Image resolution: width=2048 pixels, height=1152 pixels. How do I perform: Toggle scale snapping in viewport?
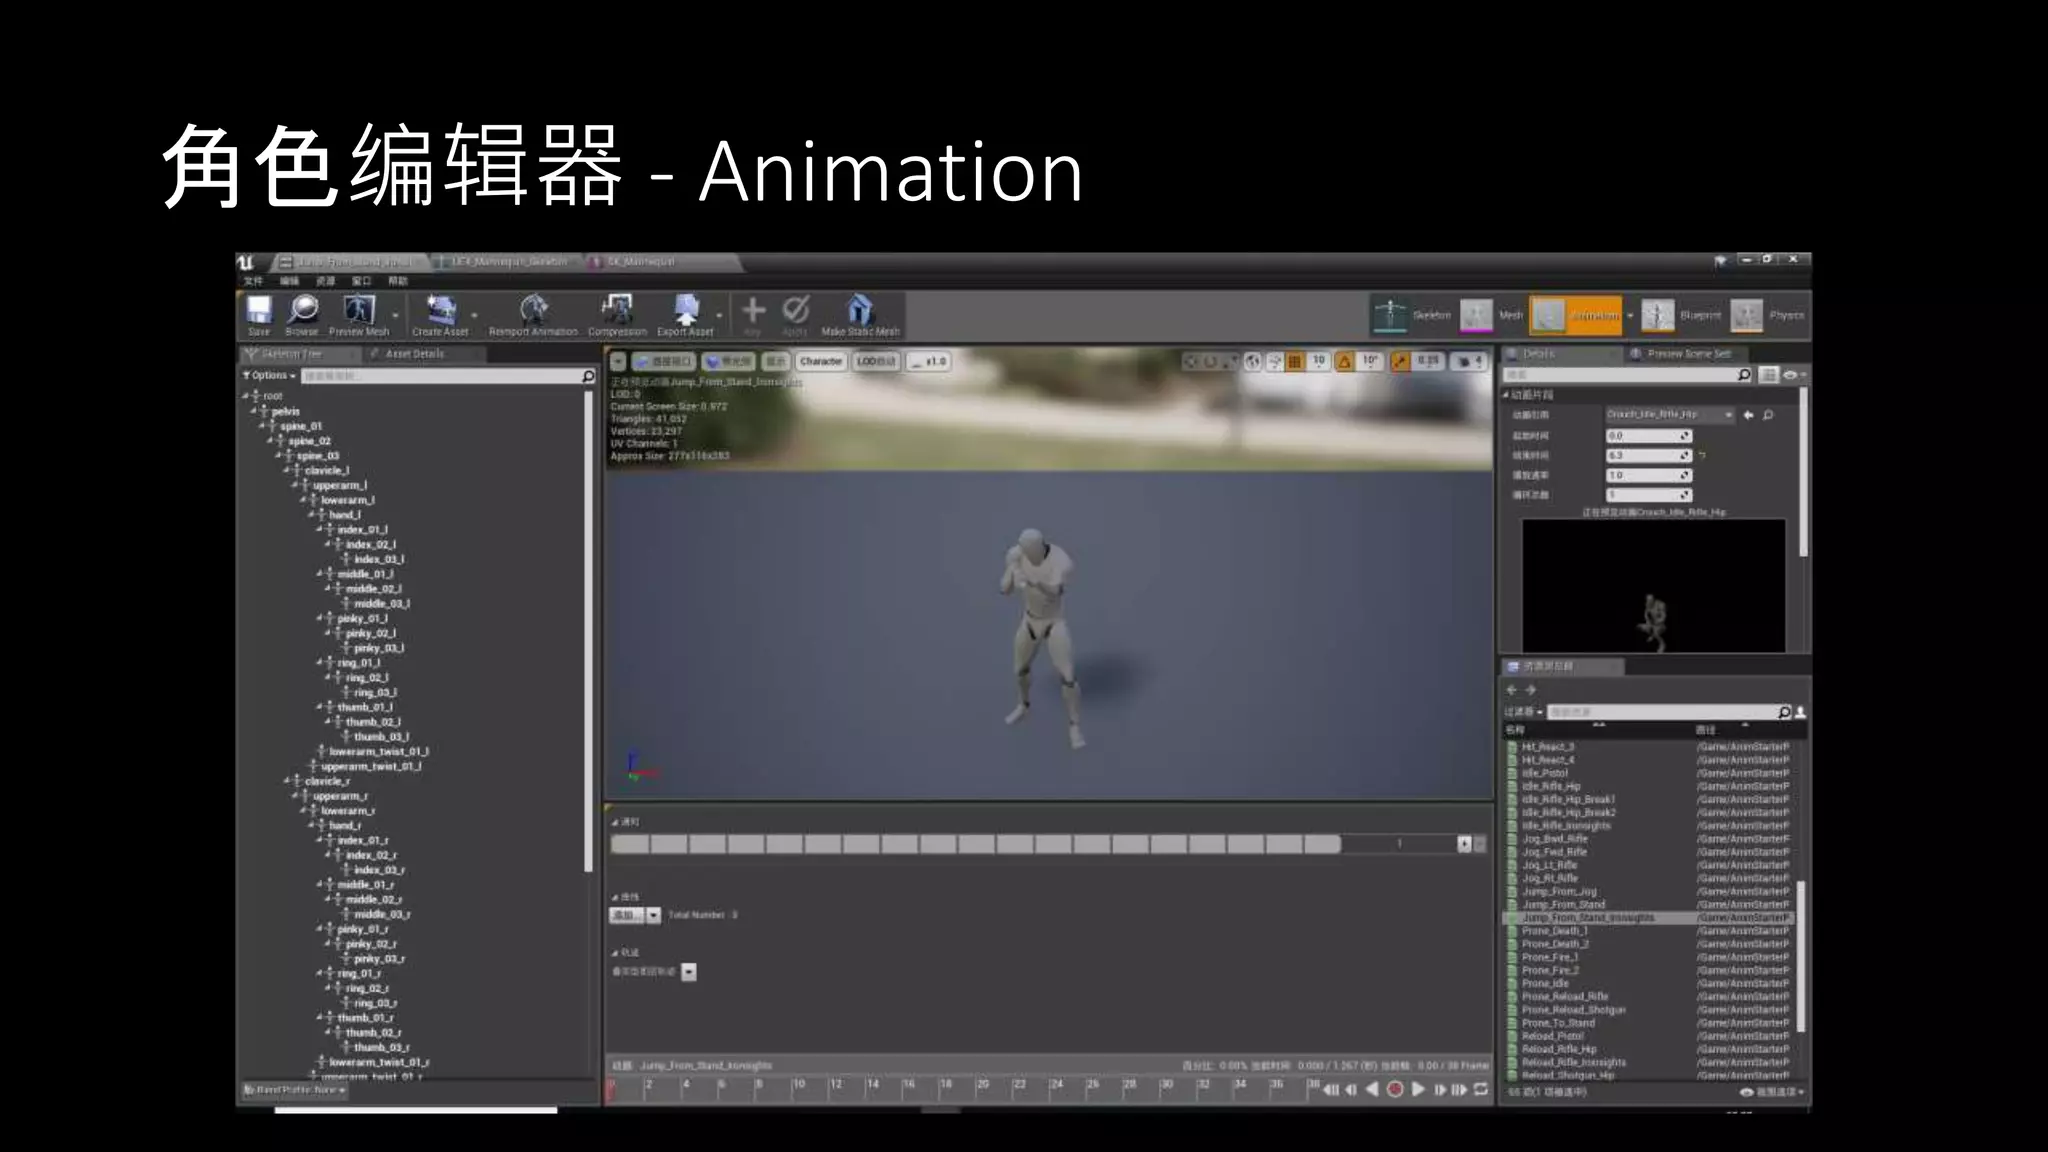pyautogui.click(x=1400, y=361)
